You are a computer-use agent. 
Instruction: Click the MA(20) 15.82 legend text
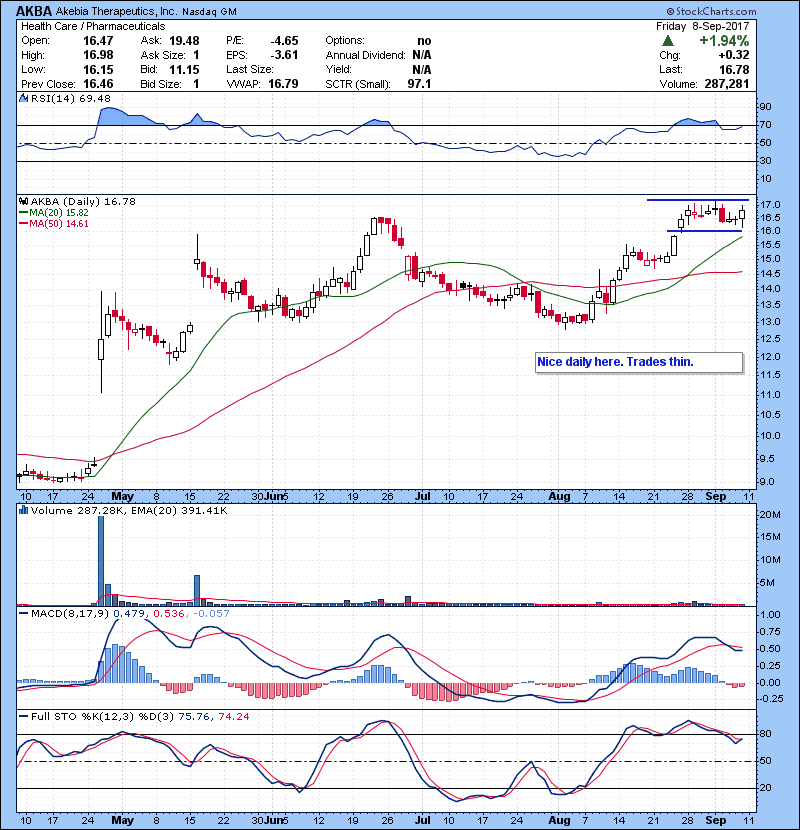pyautogui.click(x=59, y=213)
